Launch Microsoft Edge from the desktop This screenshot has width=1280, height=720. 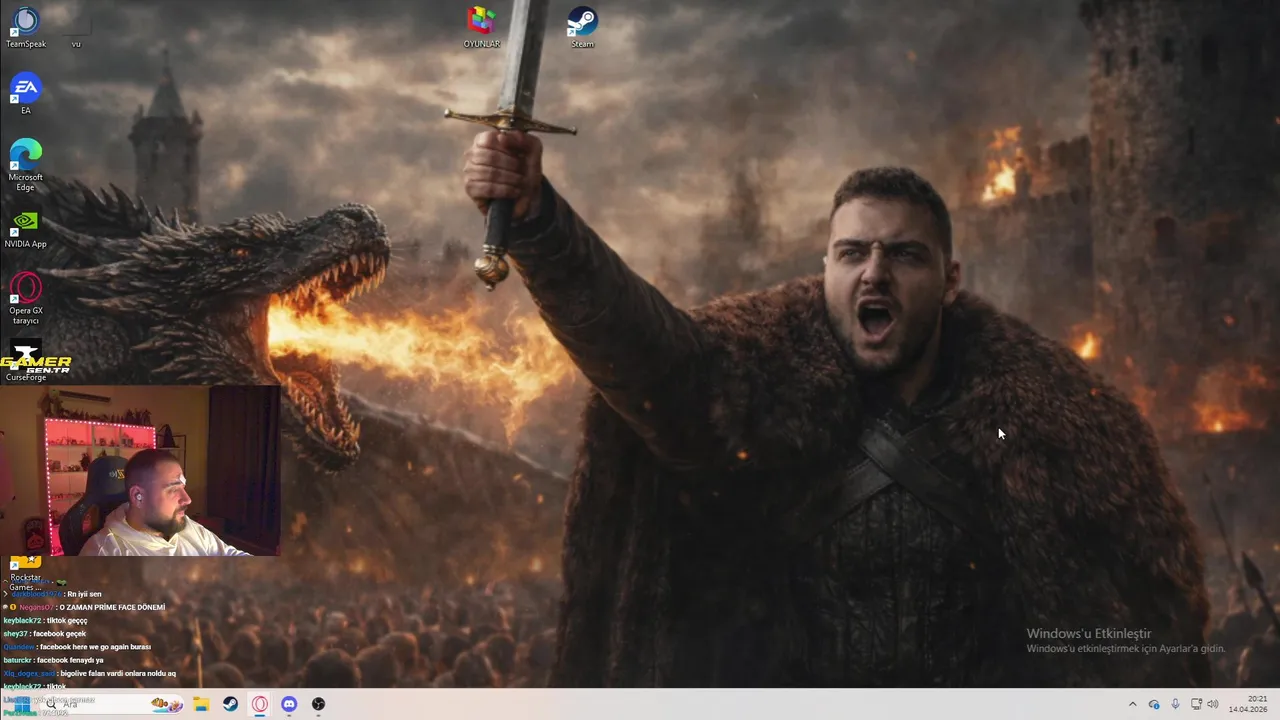[25, 165]
